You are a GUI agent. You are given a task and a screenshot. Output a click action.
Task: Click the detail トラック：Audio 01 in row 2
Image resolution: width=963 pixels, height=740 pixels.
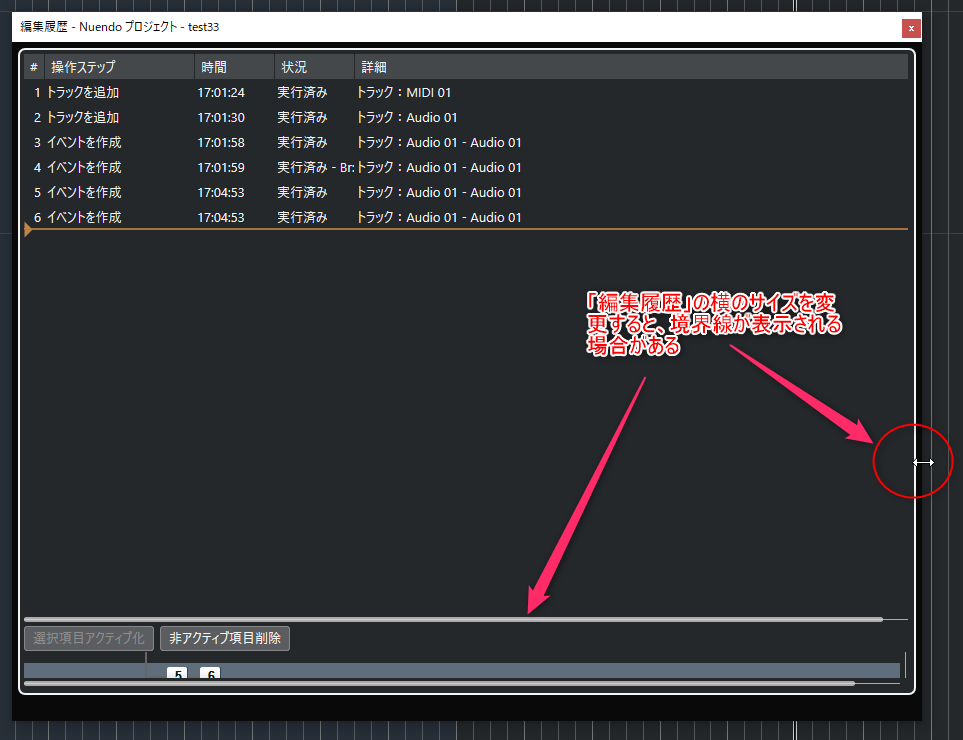407,117
